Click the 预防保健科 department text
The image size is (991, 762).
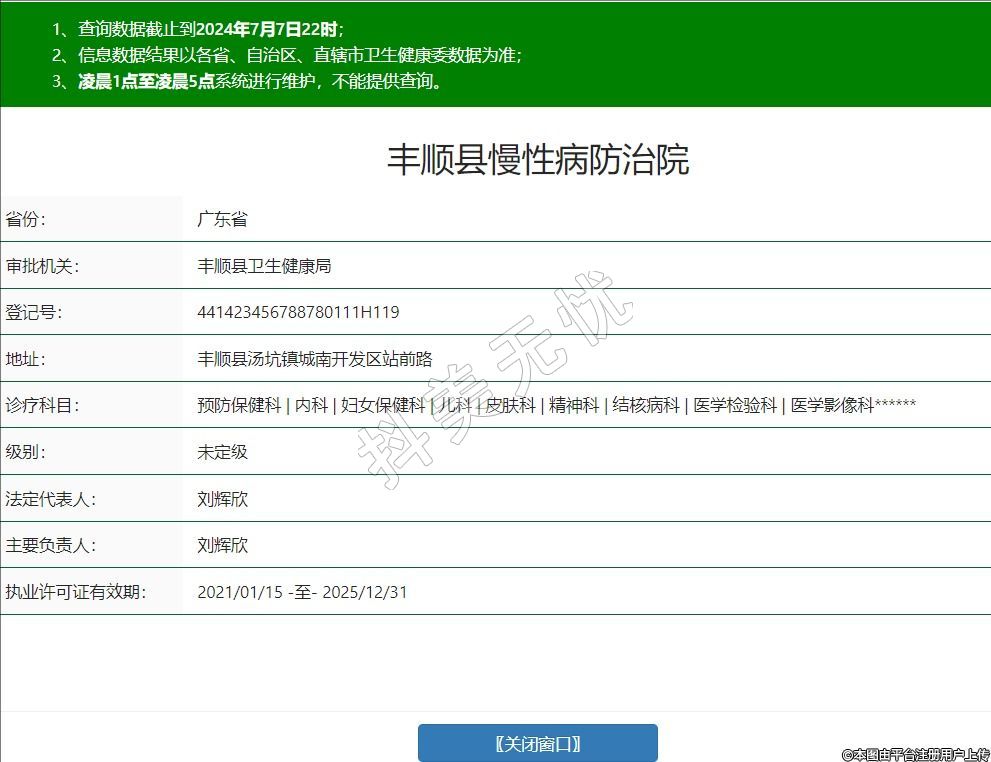[239, 405]
